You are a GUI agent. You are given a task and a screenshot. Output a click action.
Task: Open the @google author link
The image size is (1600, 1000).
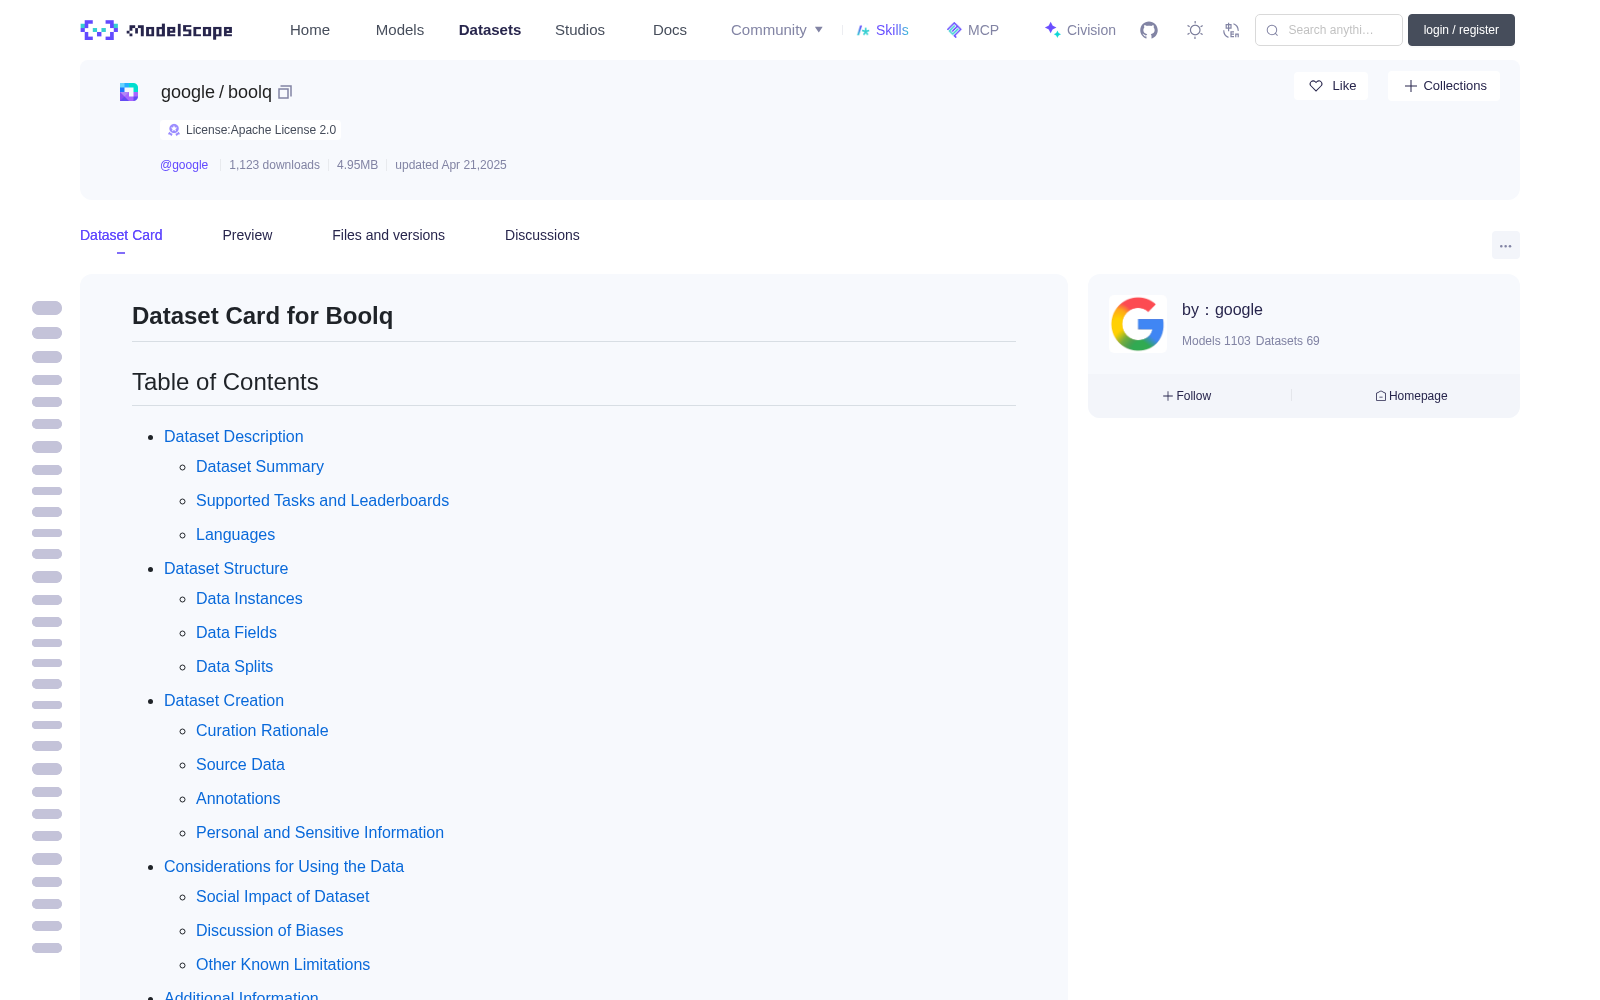[x=184, y=165]
